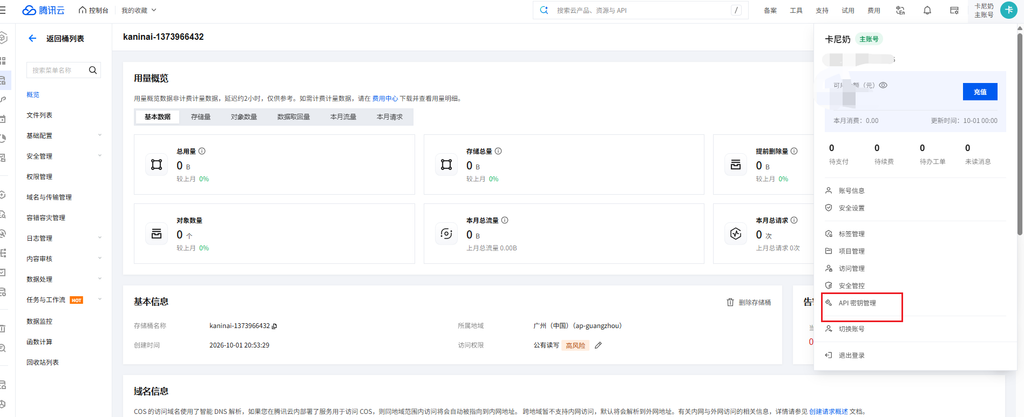Image resolution: width=1024 pixels, height=417 pixels.
Task: Edit access permission pencil icon
Action: point(598,345)
